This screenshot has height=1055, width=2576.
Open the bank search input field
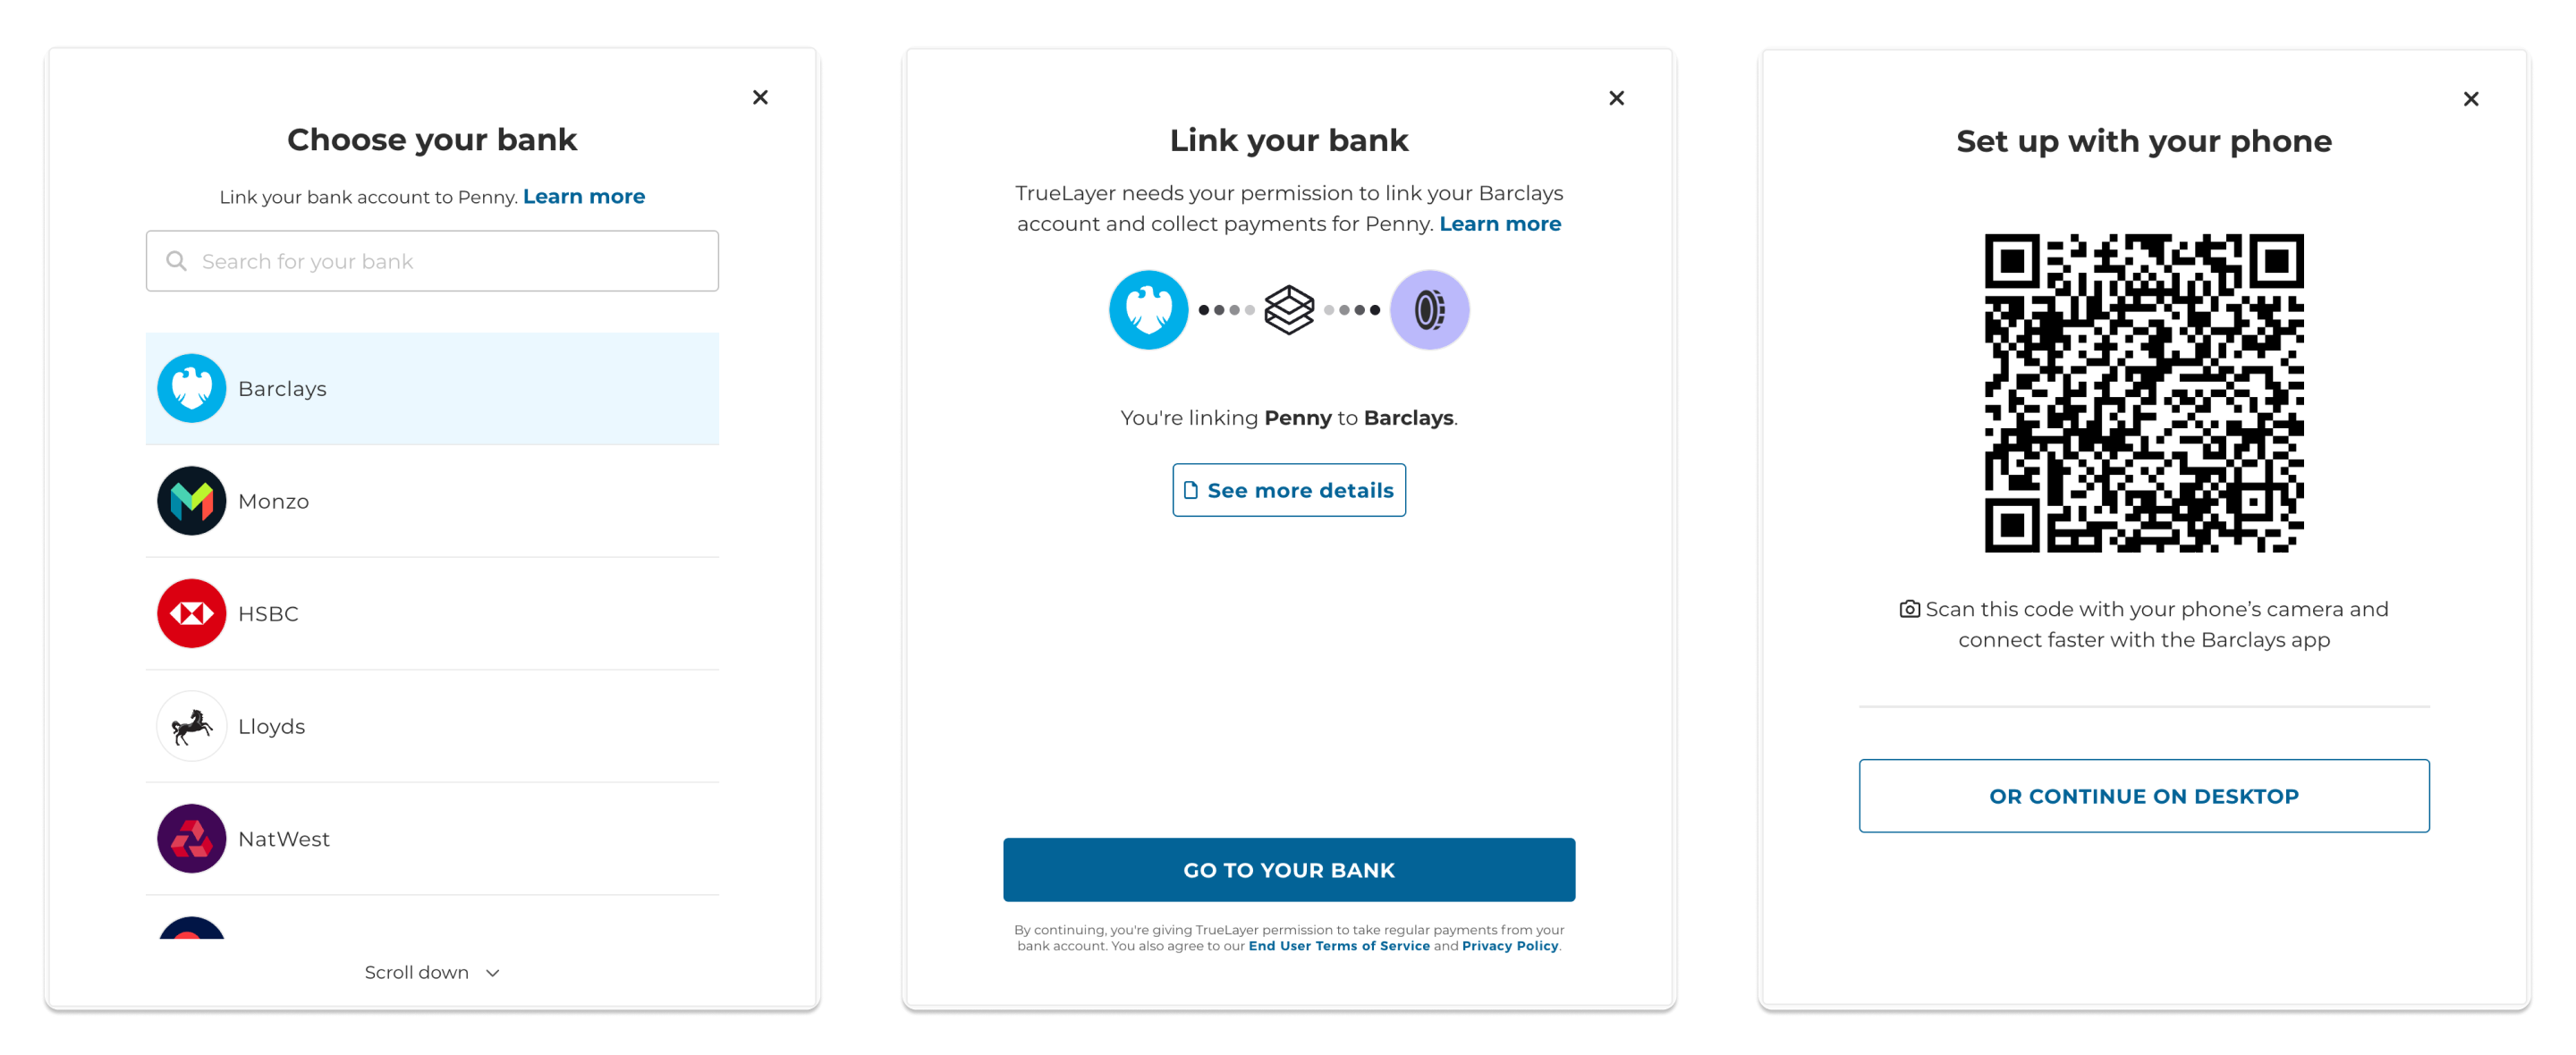pos(430,261)
